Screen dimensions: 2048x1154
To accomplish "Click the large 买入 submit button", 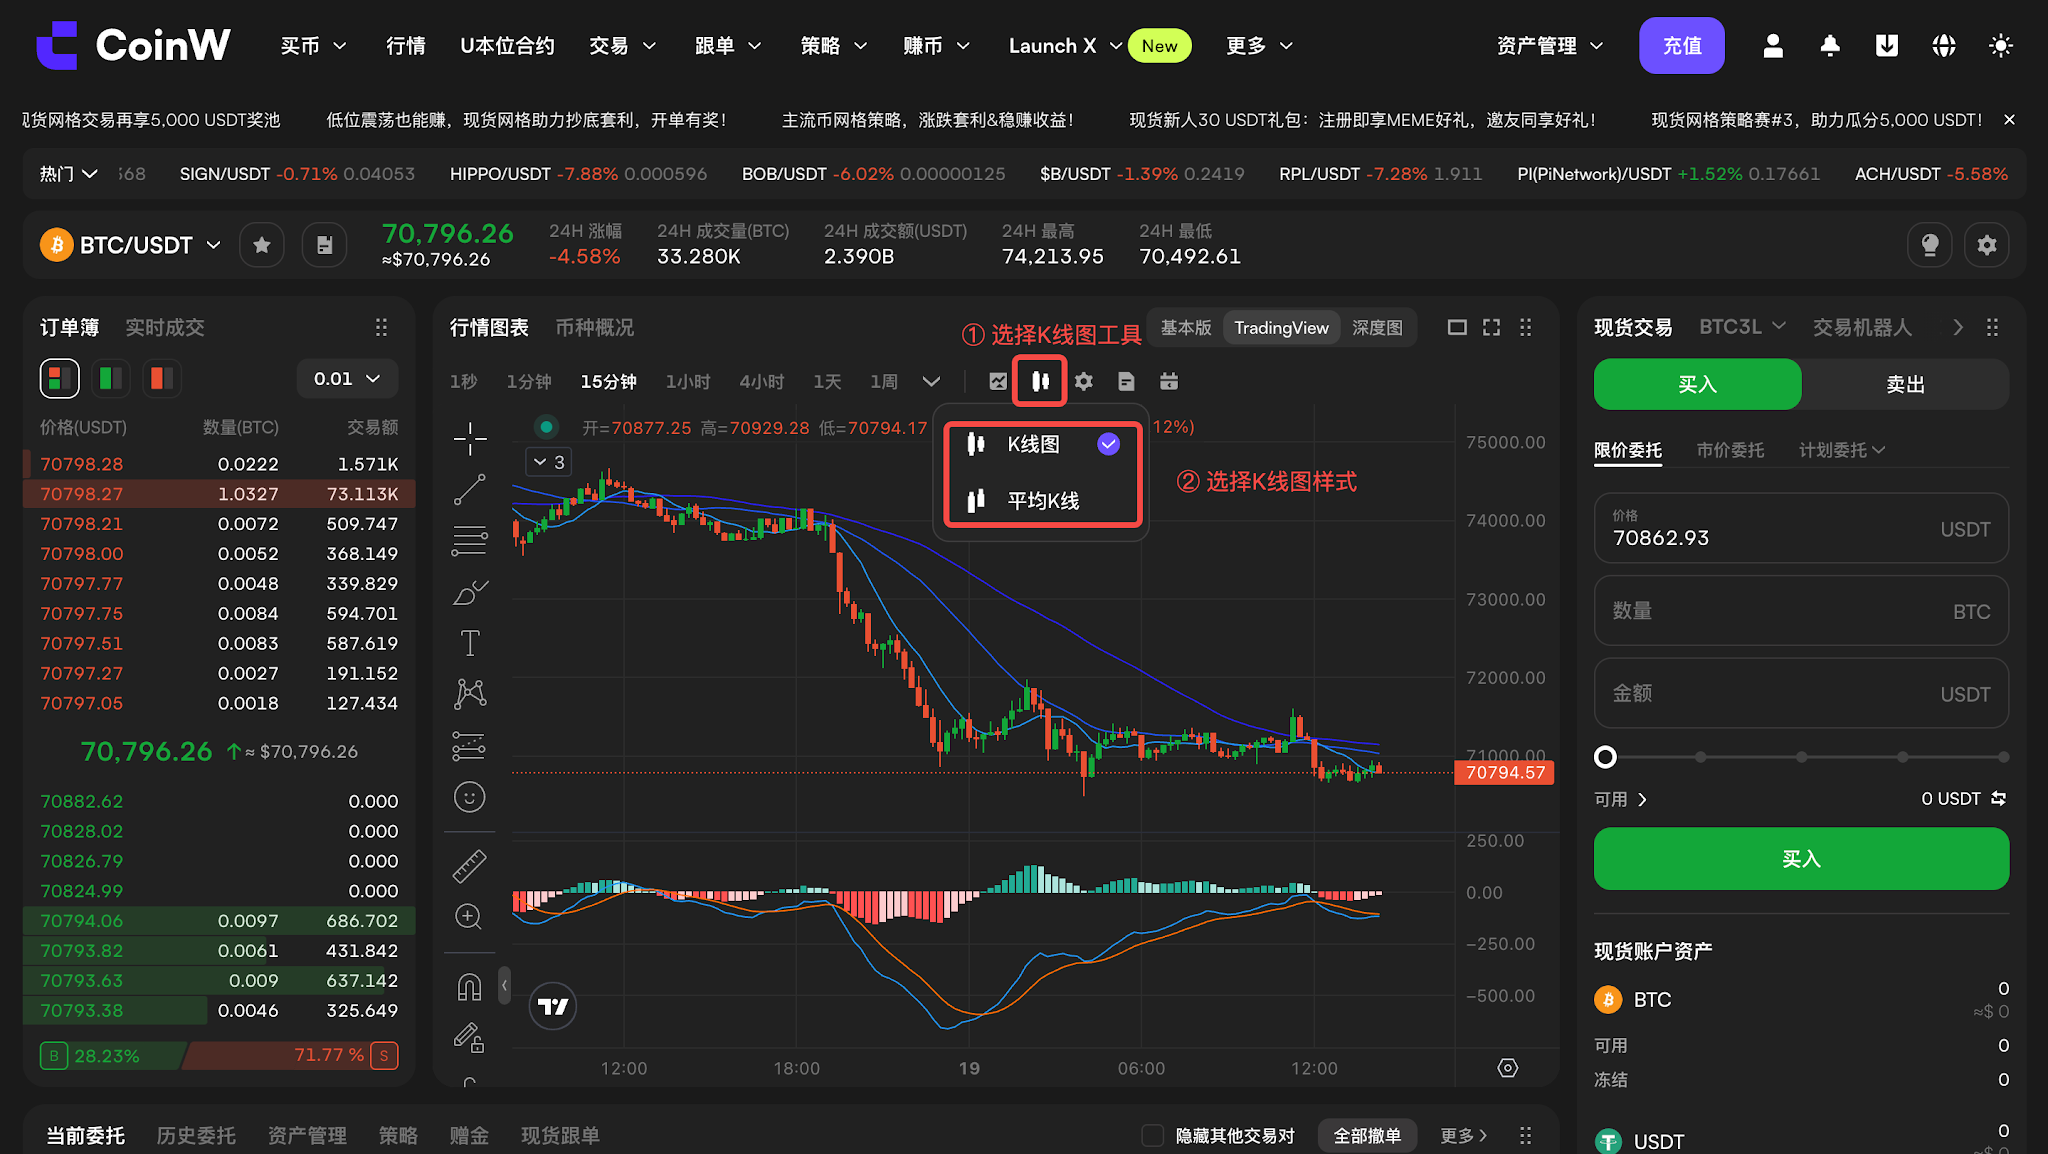I will click(x=1801, y=858).
